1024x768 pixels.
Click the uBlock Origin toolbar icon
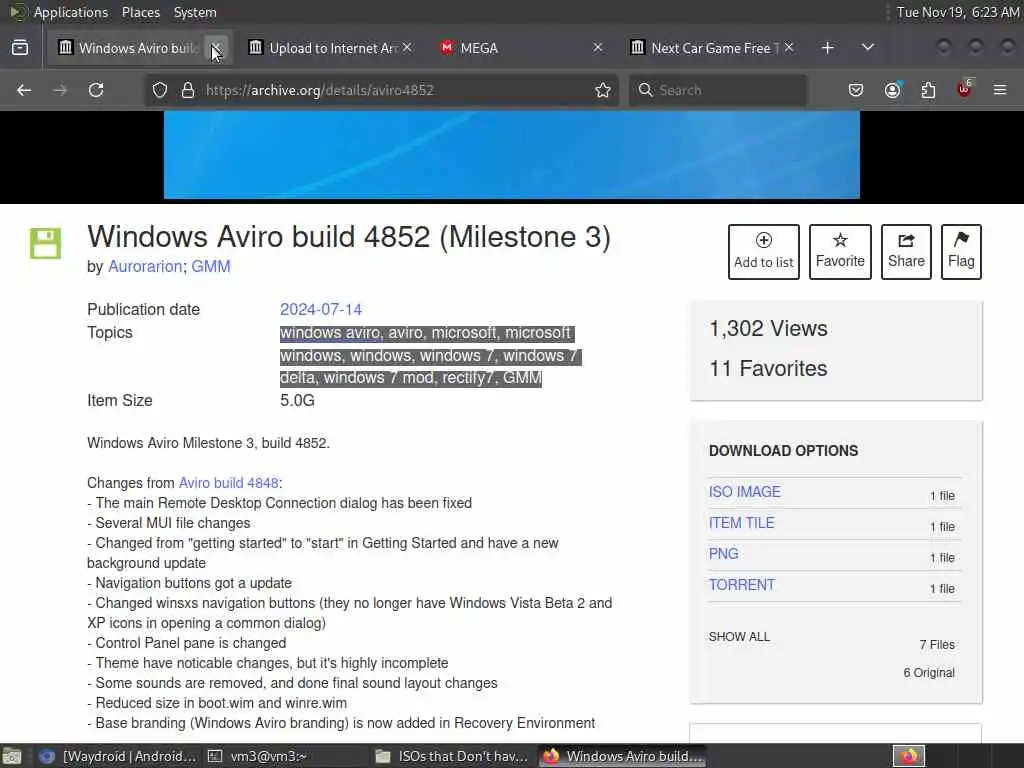964,89
